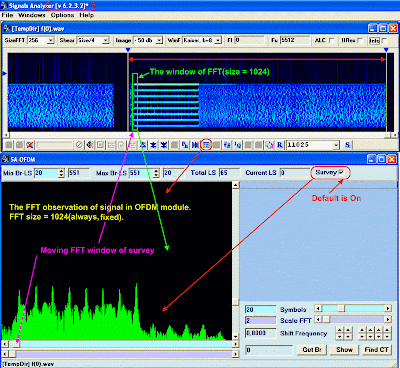Click the Min Br-LS spinner arrows
Image resolution: width=400 pixels, height=368 pixels.
pyautogui.click(x=61, y=173)
